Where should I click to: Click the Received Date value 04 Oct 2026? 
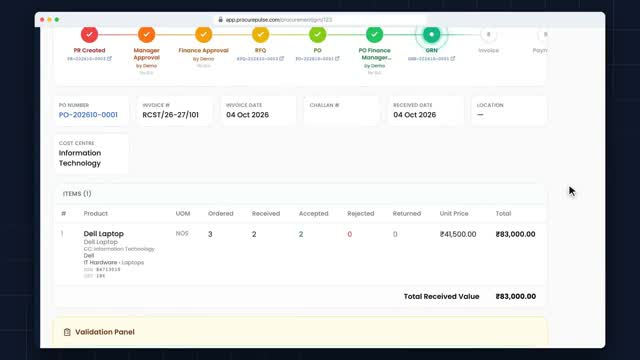click(x=415, y=115)
